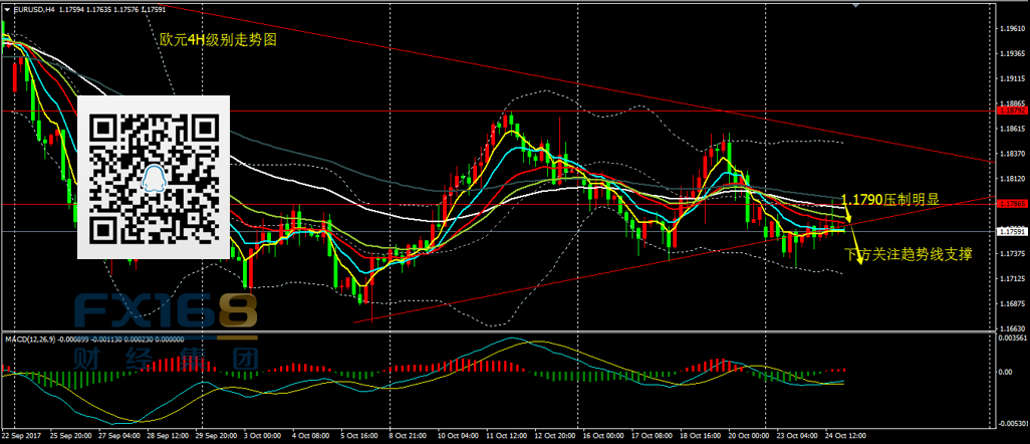Click the 1.19610 price scale label
1030x444 pixels.
point(1012,29)
